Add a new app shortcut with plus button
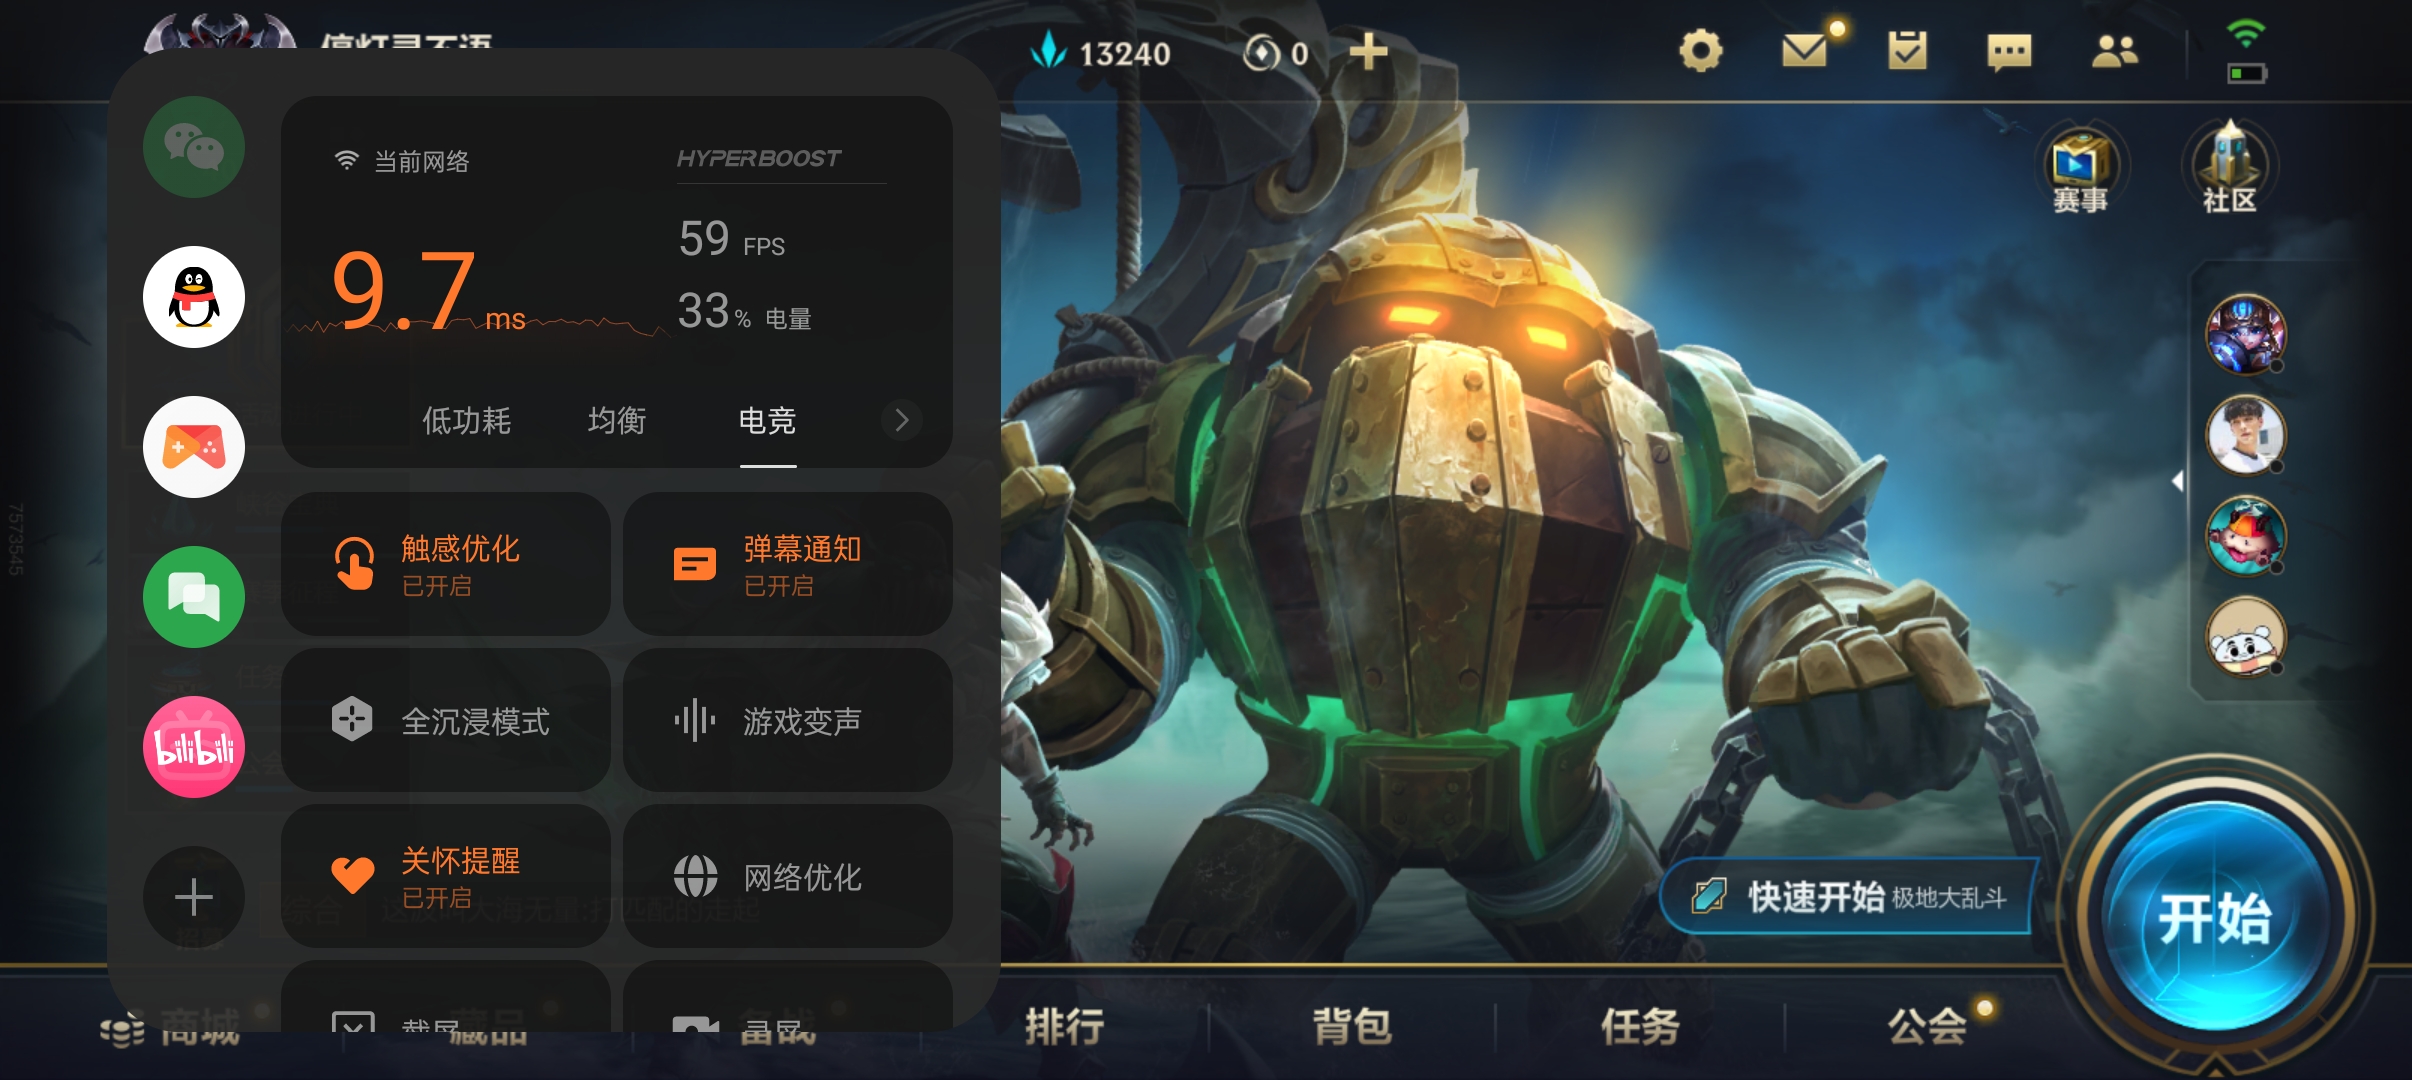The height and width of the screenshot is (1080, 2412). [x=194, y=897]
